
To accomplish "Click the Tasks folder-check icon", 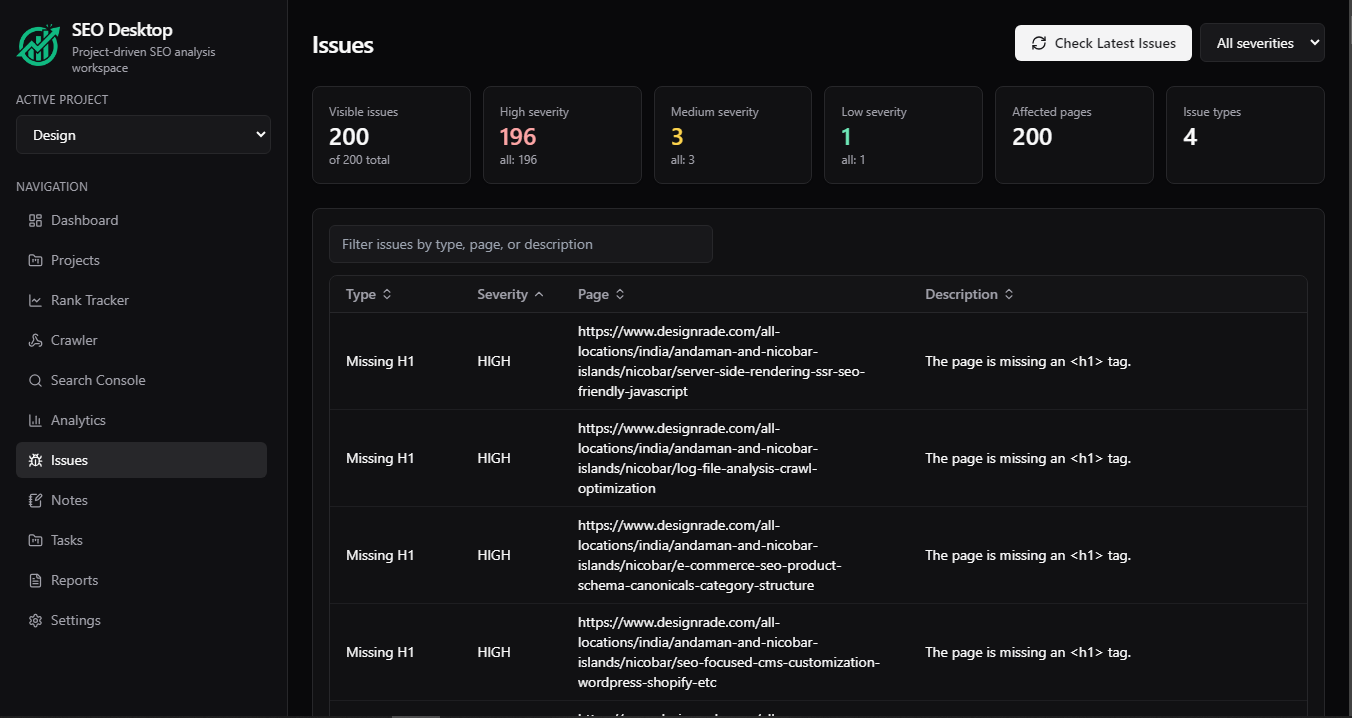I will 35,540.
